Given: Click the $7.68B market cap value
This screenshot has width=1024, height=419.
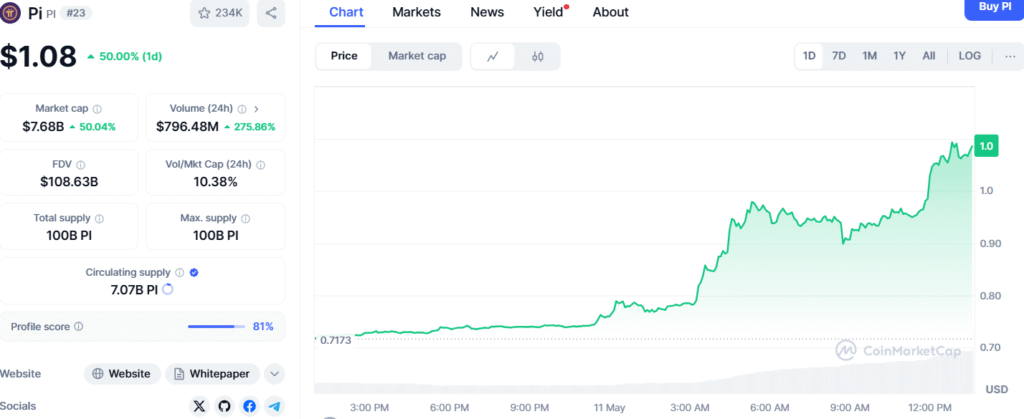Looking at the screenshot, I should pyautogui.click(x=43, y=127).
